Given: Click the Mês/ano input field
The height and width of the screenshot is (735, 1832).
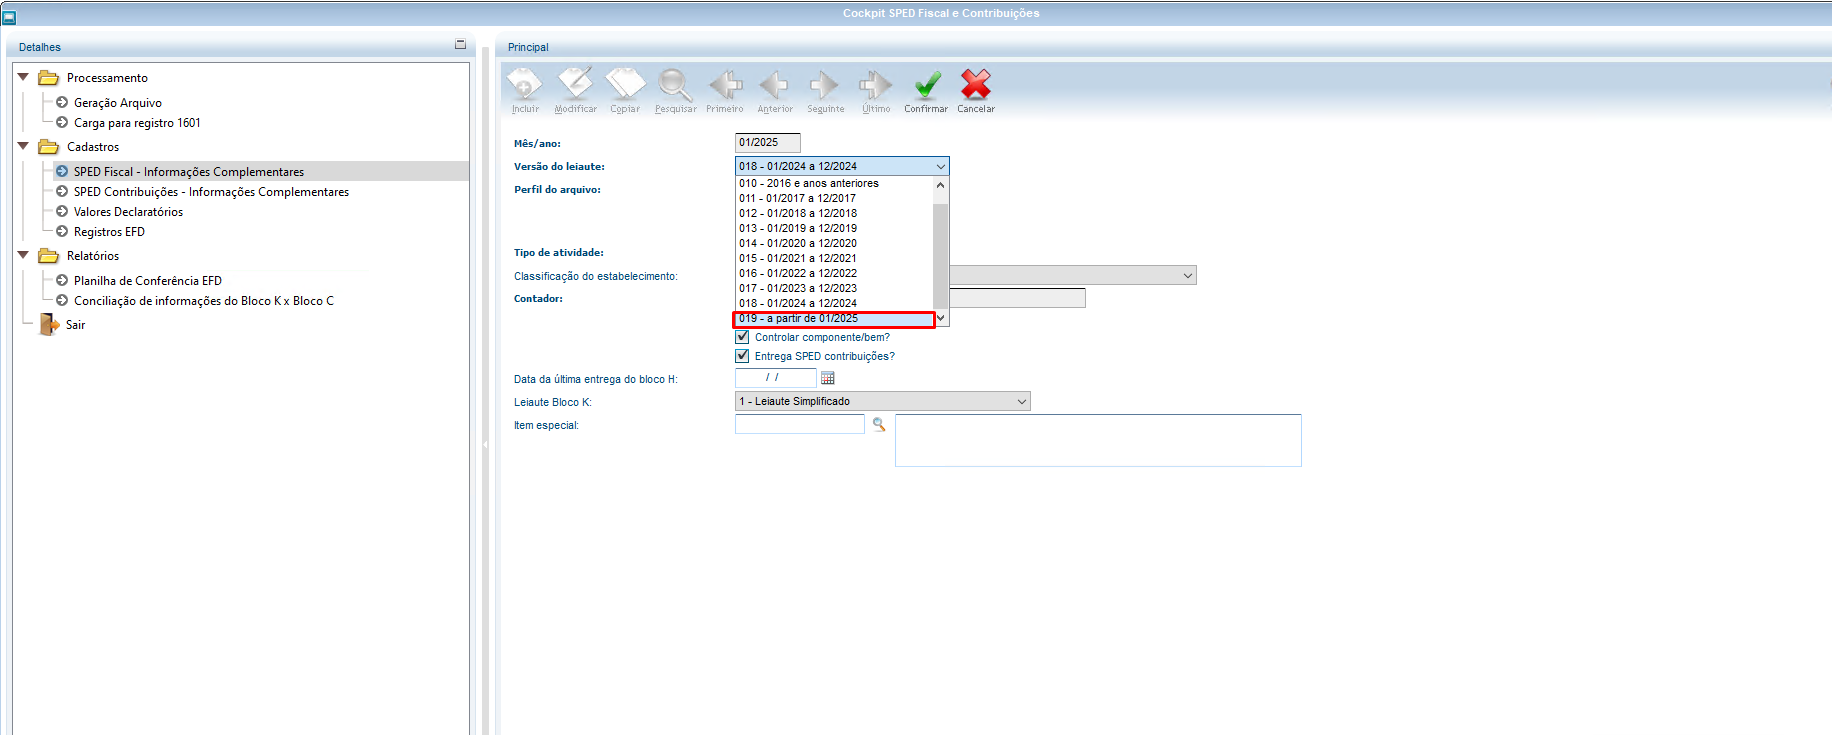Looking at the screenshot, I should 767,143.
